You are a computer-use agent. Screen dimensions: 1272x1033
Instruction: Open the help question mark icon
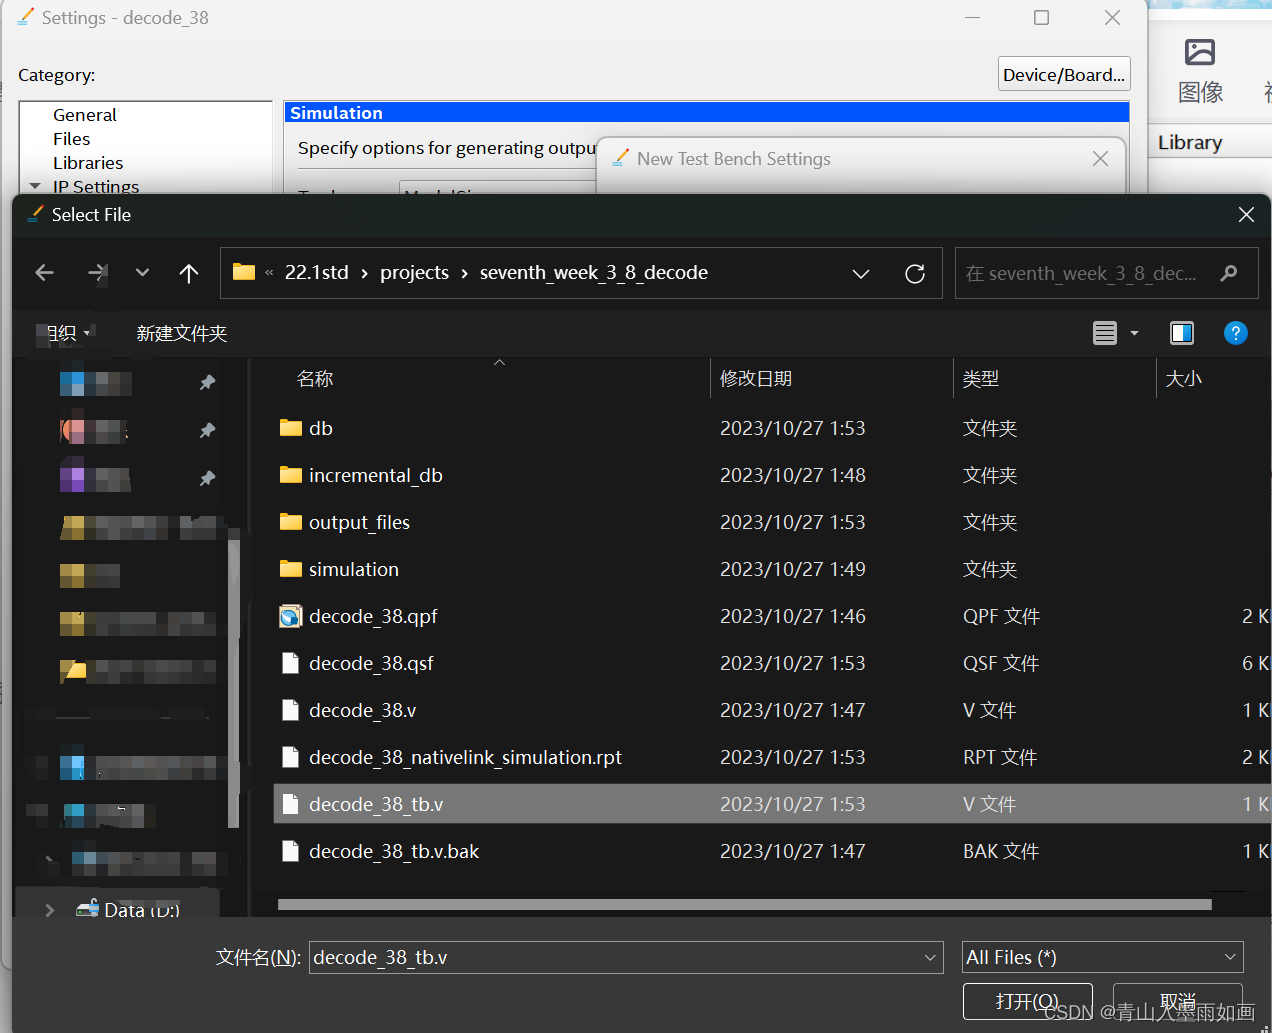(x=1236, y=332)
